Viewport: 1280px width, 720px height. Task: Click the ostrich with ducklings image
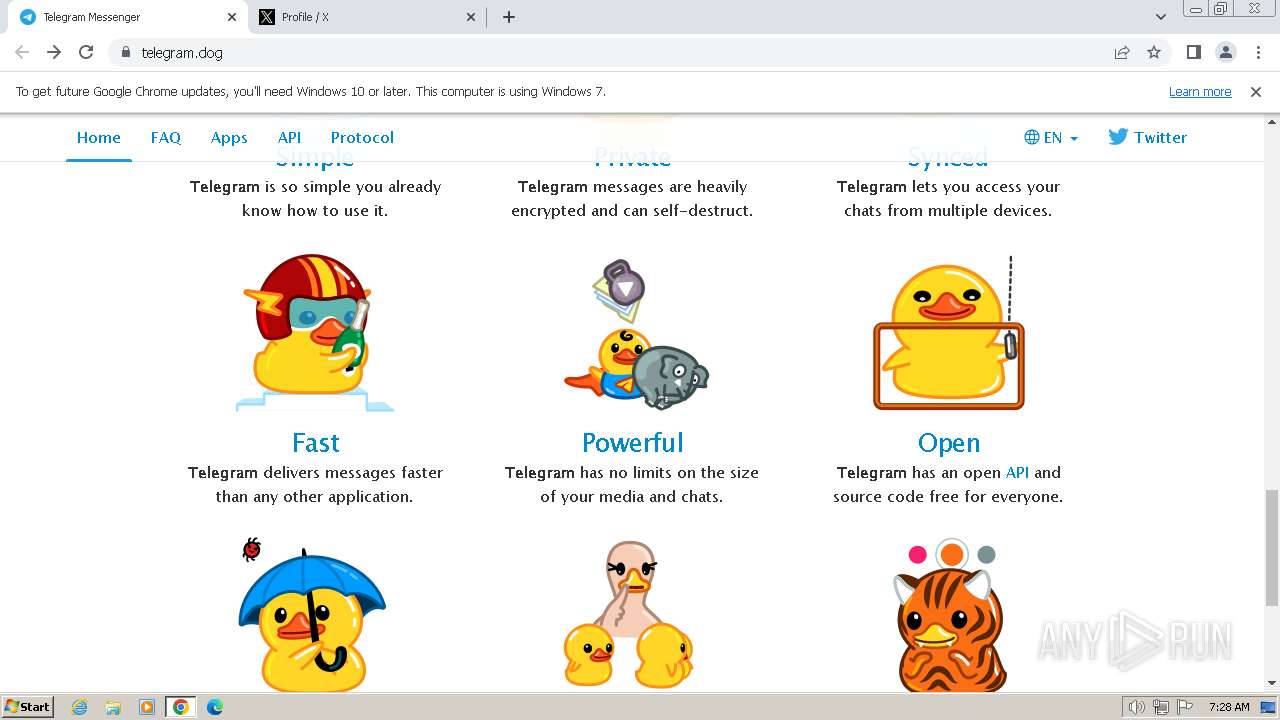pos(629,615)
